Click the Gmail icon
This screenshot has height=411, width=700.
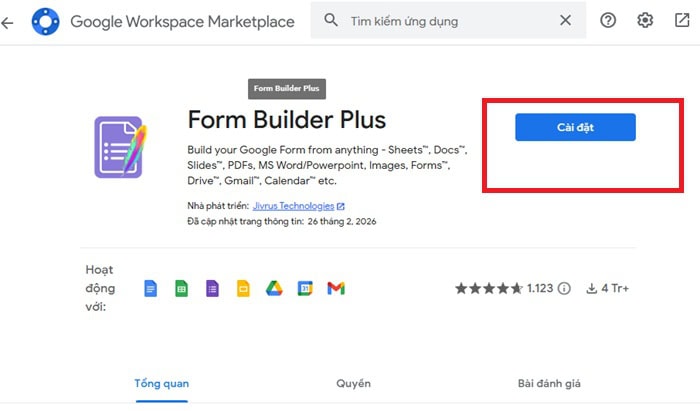tap(336, 288)
